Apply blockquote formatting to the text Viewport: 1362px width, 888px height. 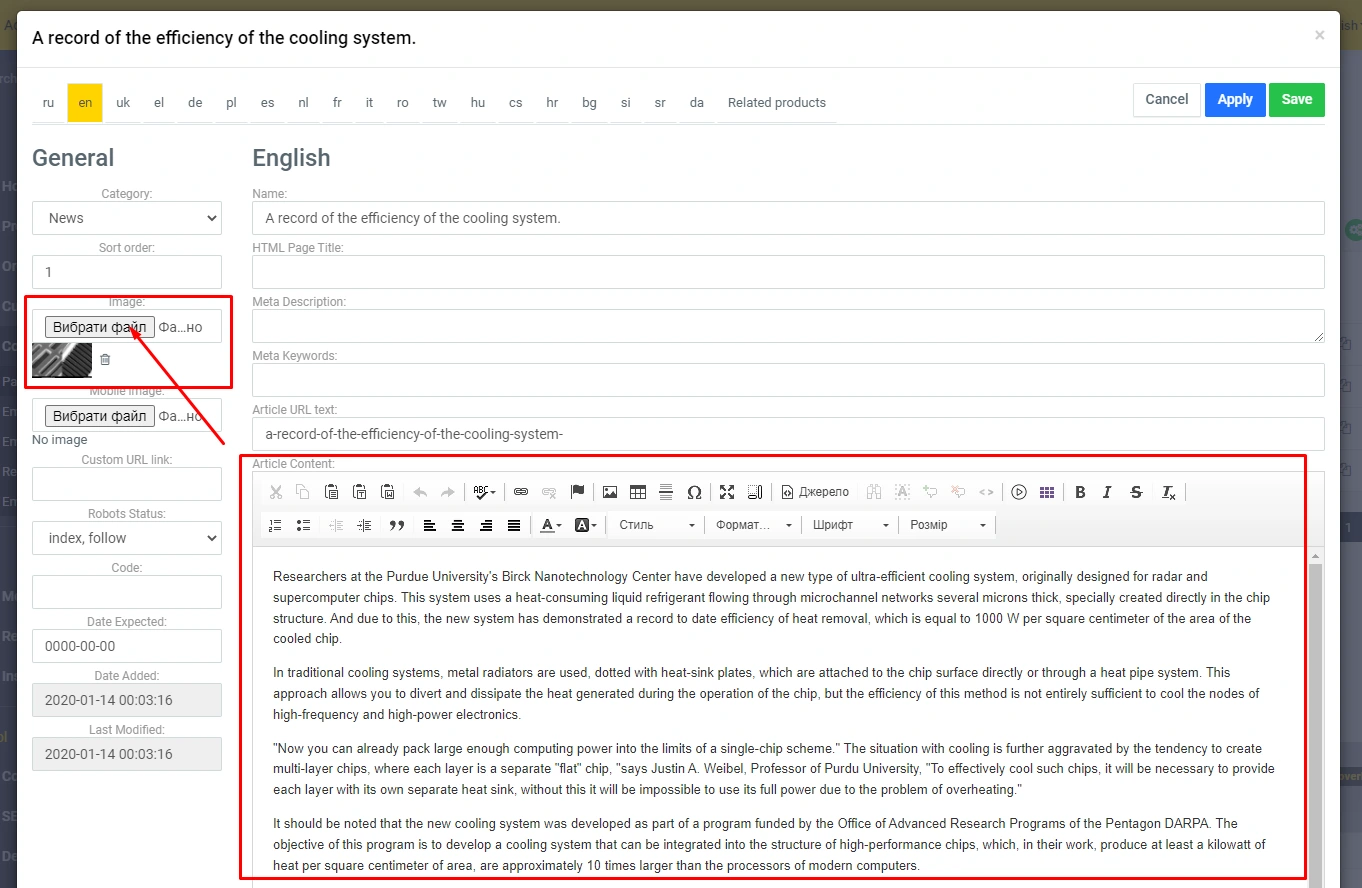pyautogui.click(x=397, y=525)
